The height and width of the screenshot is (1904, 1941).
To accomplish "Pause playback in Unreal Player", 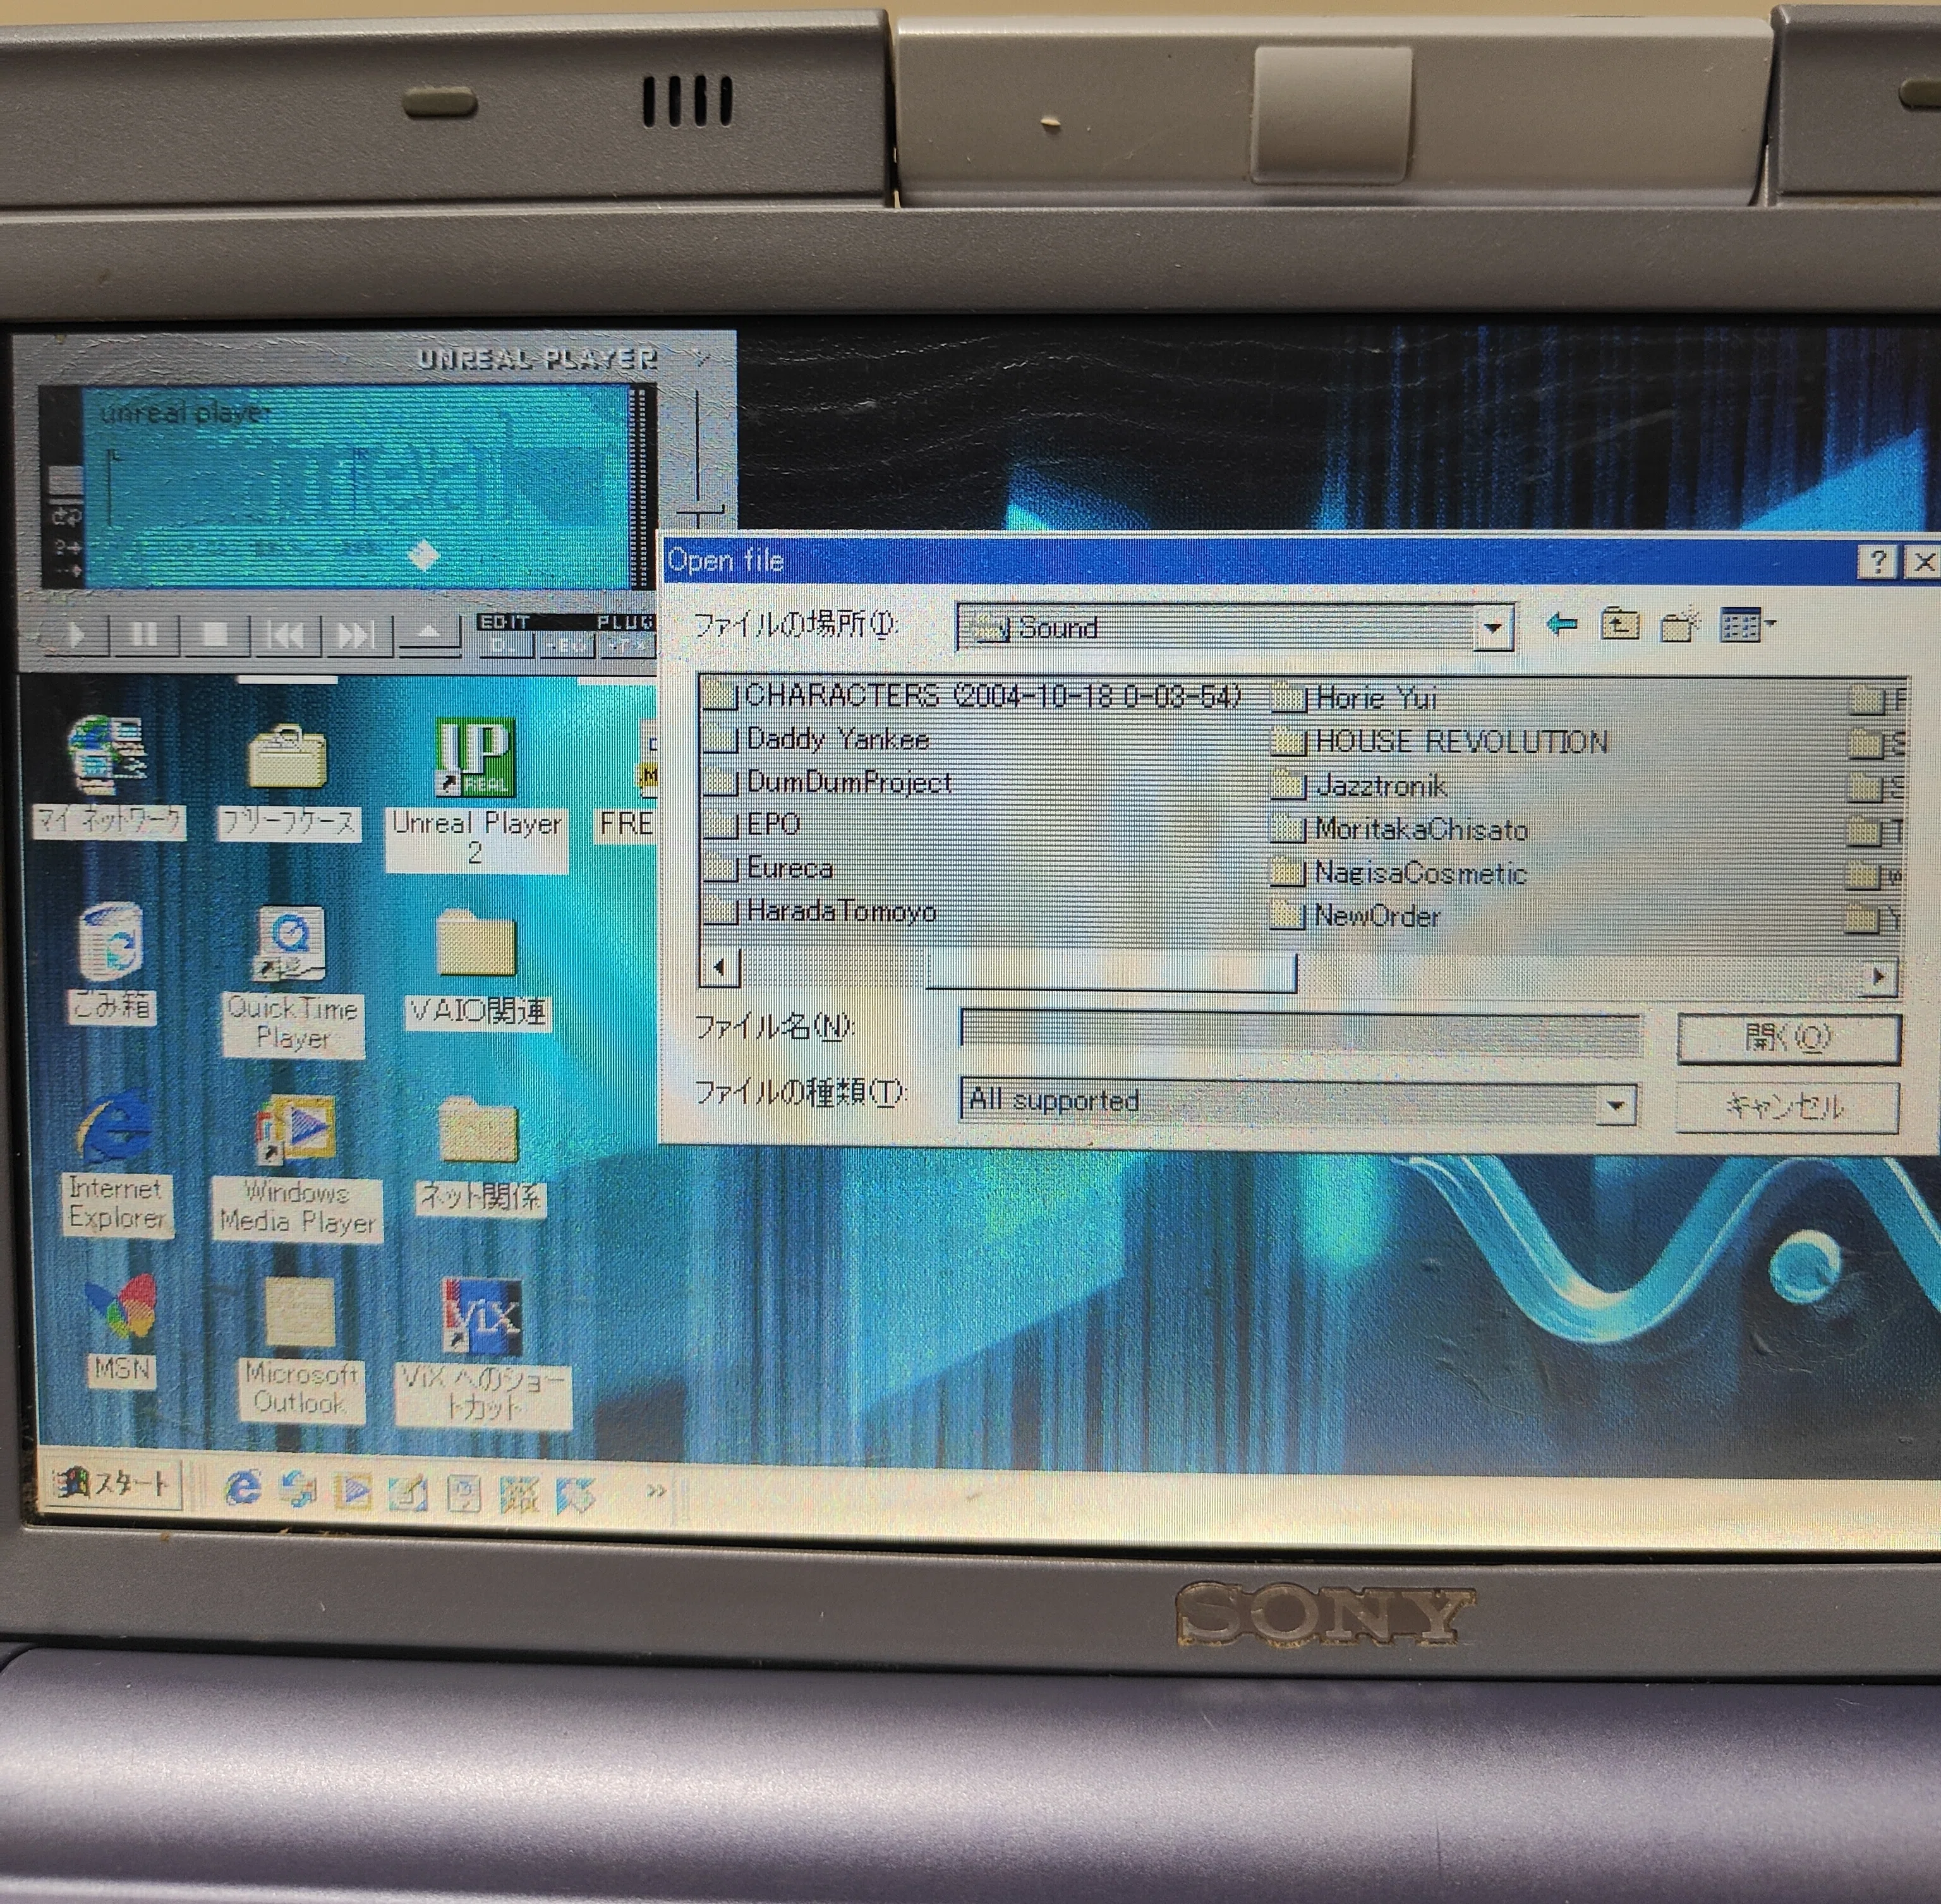I will coord(146,635).
